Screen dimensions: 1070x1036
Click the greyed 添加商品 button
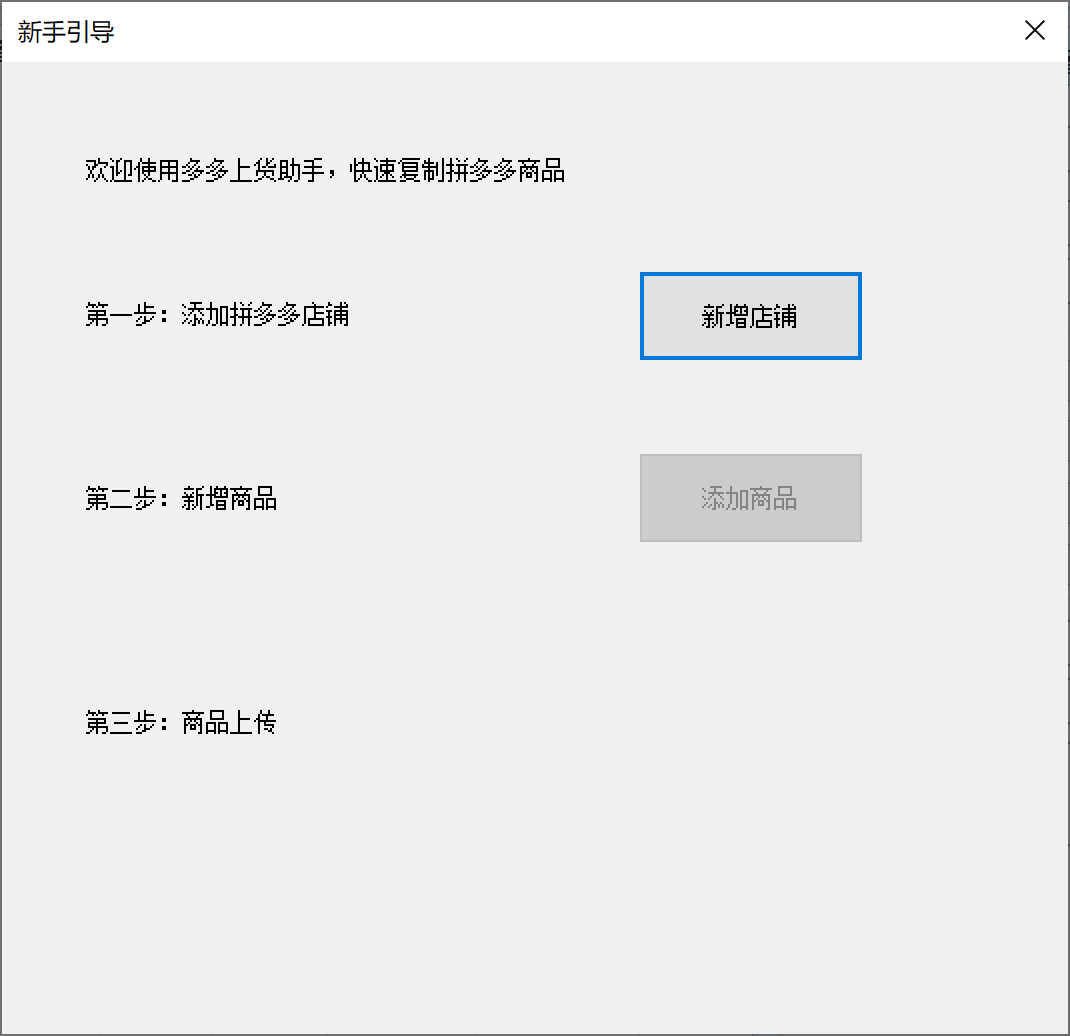pos(751,498)
